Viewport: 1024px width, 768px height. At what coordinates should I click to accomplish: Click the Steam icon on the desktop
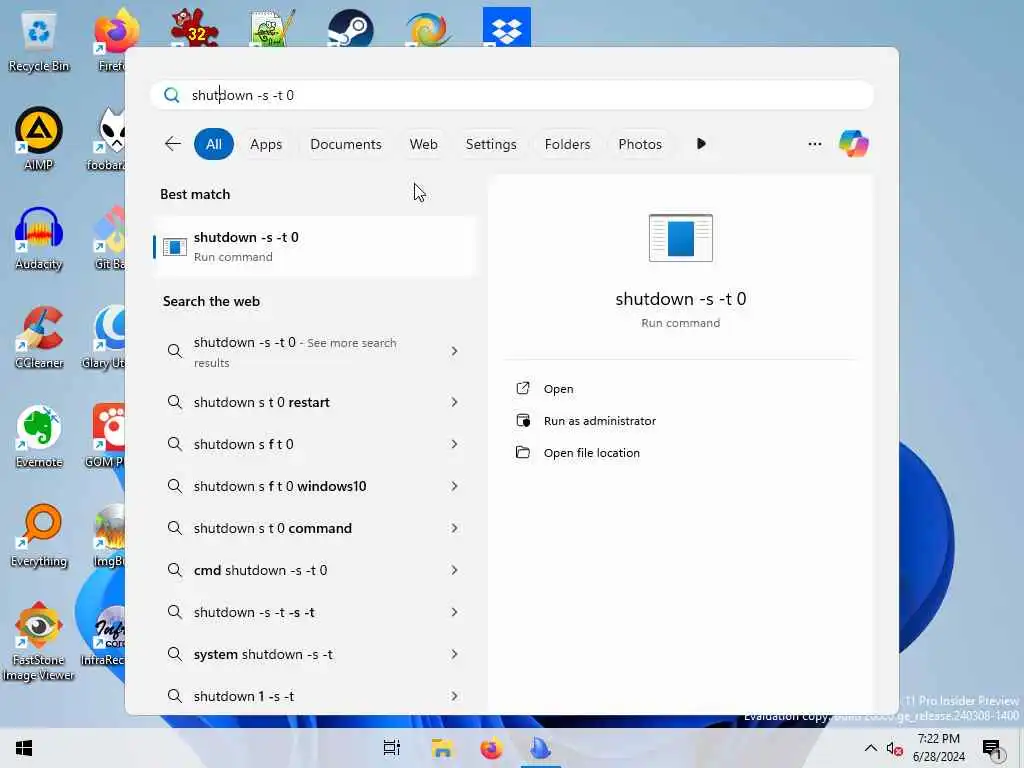[x=351, y=27]
